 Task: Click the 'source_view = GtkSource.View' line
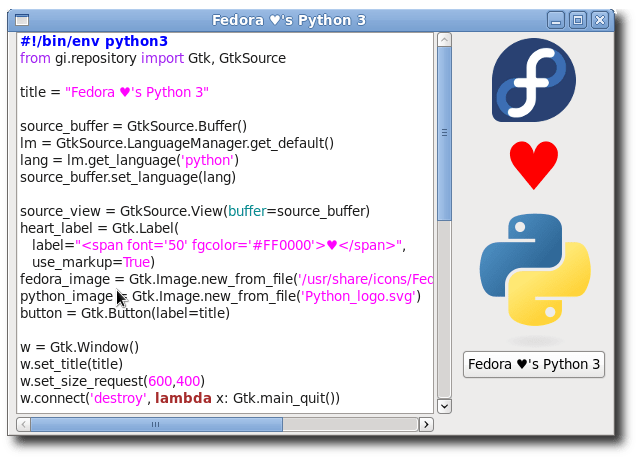195,211
